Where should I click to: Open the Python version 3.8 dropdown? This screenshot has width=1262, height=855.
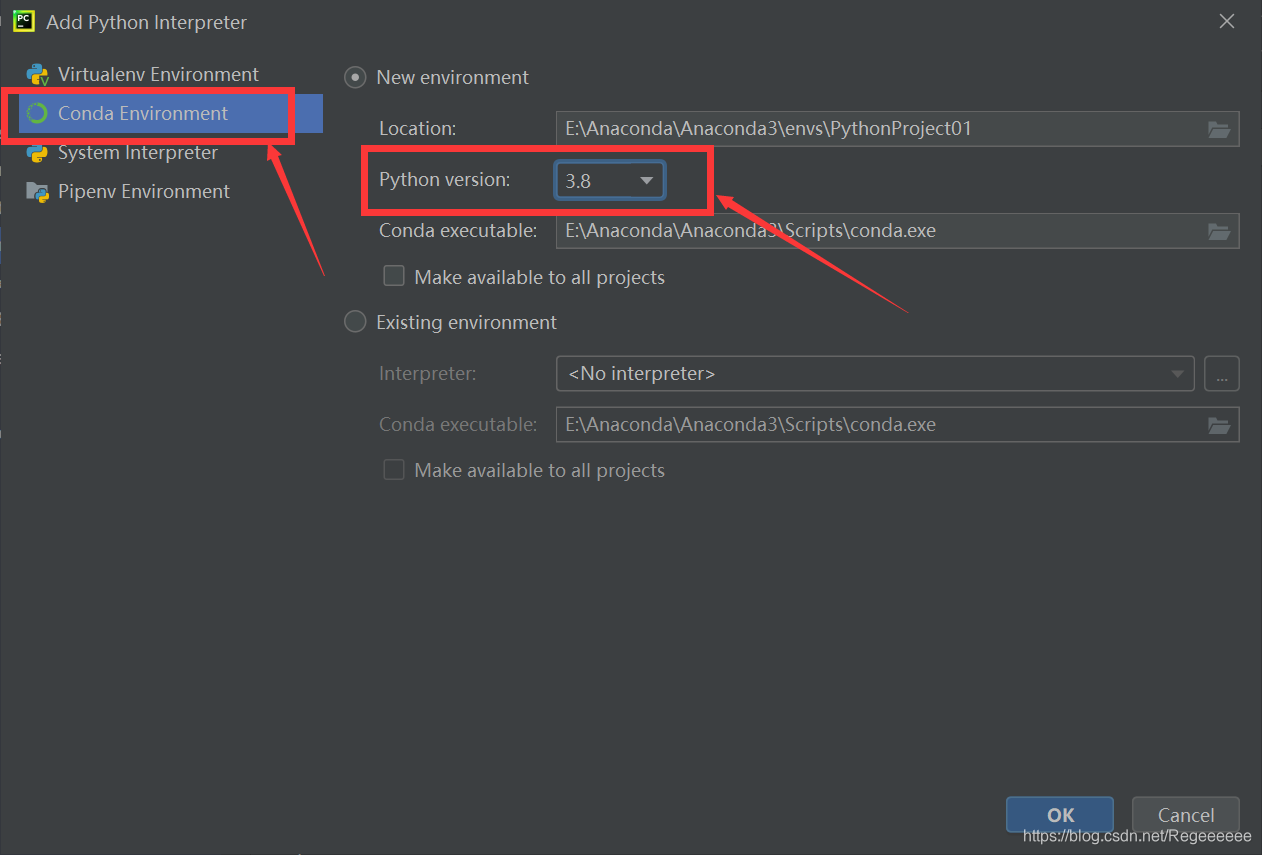pyautogui.click(x=610, y=181)
